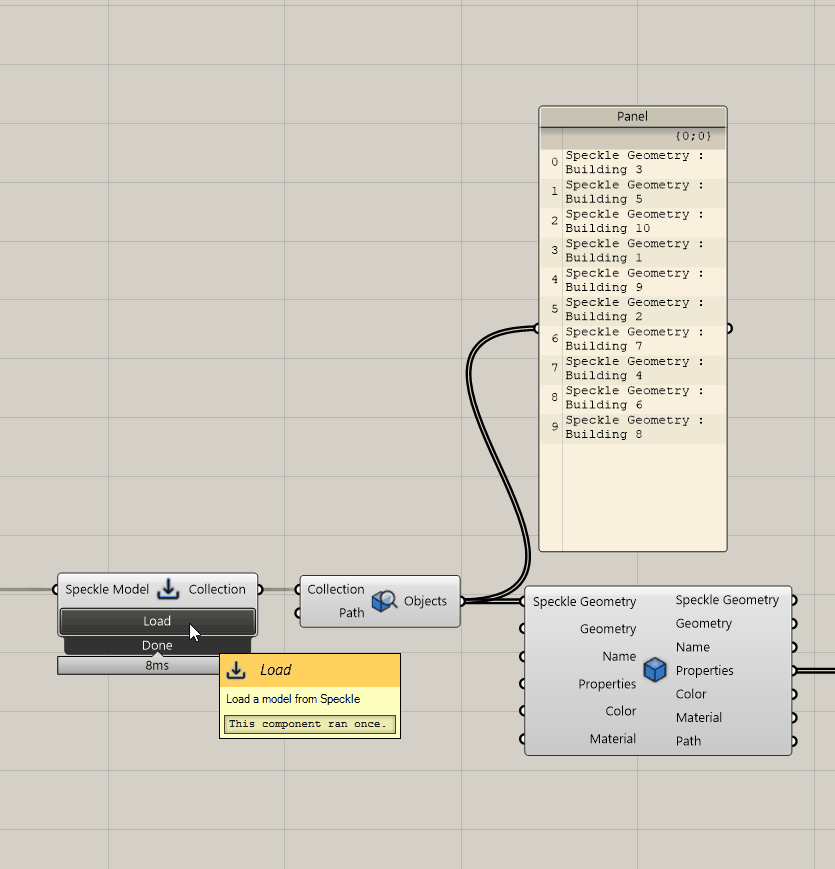The height and width of the screenshot is (869, 835).
Task: Click the Name output parameter
Action: pyautogui.click(x=693, y=647)
